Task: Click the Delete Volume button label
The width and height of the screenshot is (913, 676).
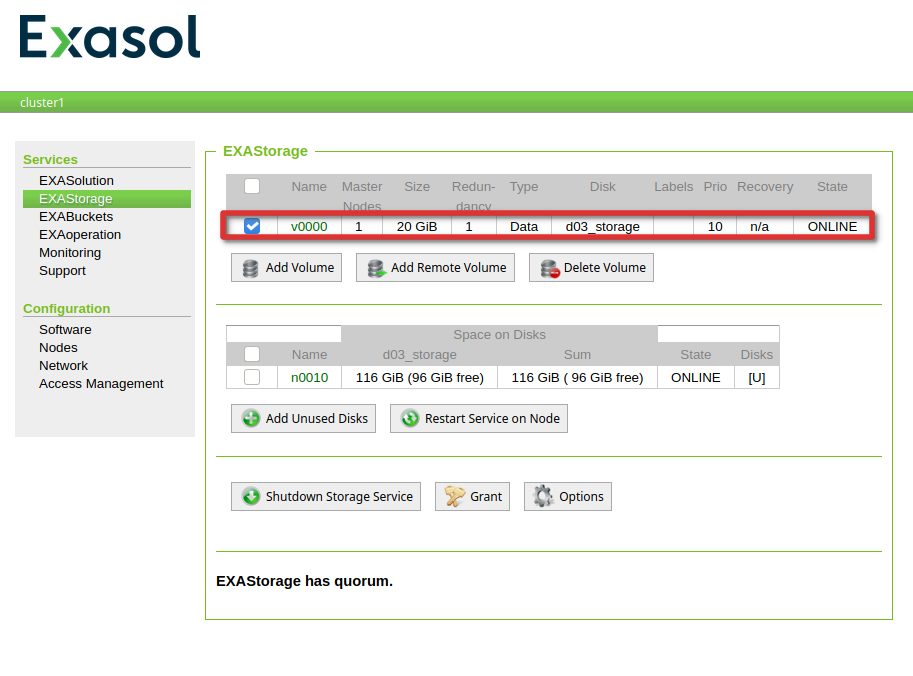Action: tap(604, 268)
